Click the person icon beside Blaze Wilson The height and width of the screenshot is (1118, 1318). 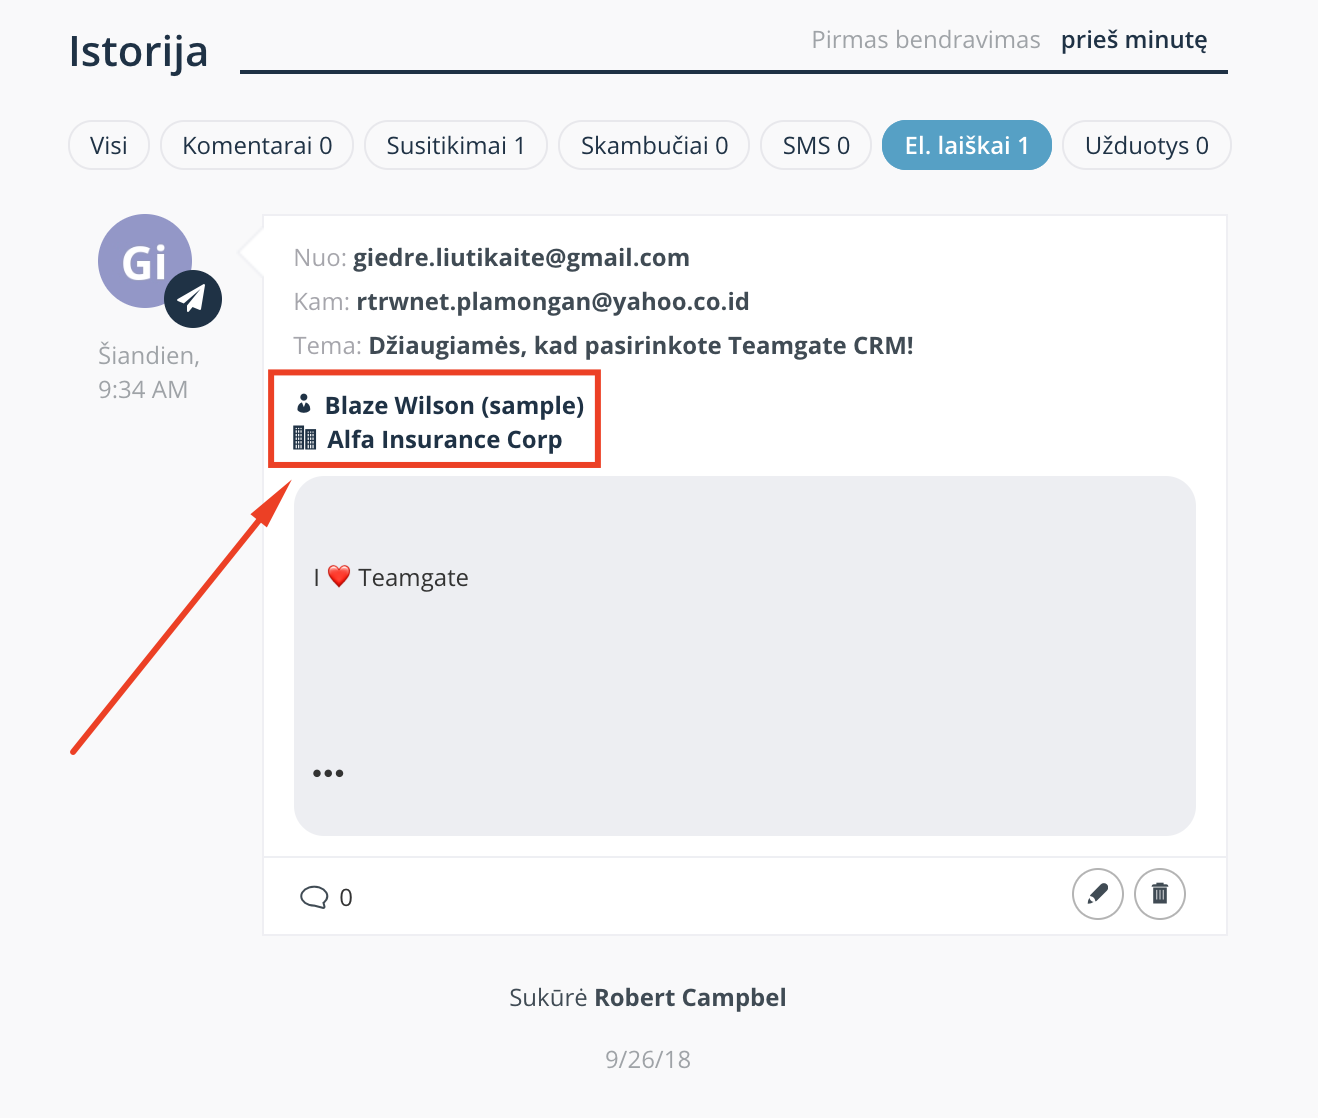304,405
